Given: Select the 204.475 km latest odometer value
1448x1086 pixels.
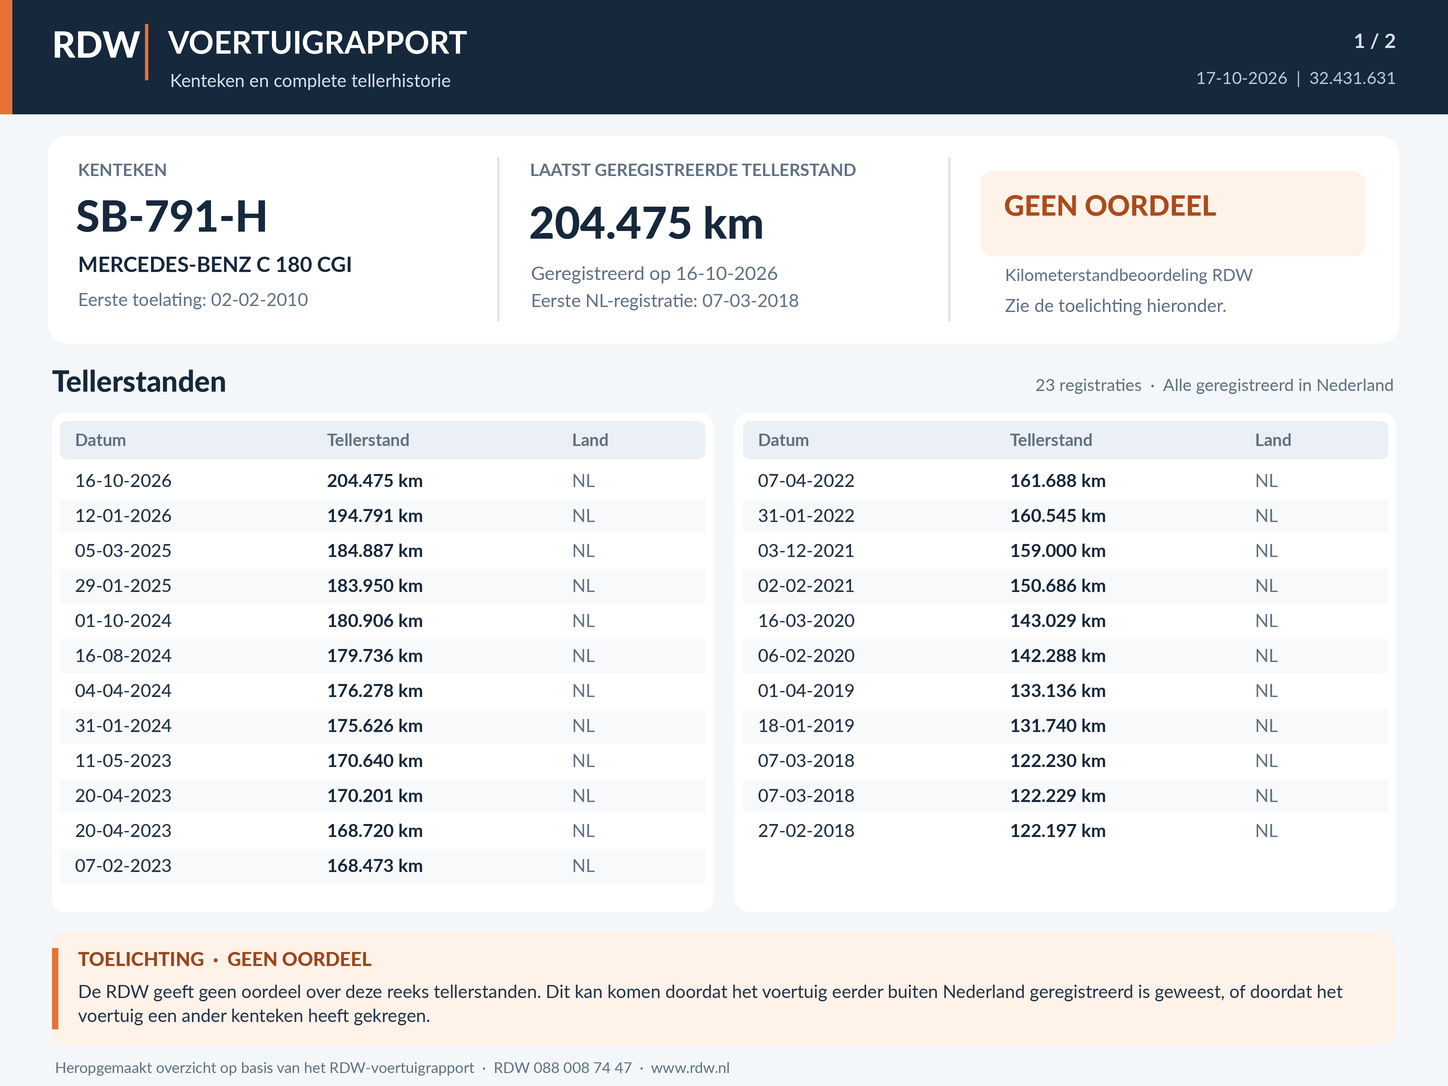Looking at the screenshot, I should tap(646, 223).
